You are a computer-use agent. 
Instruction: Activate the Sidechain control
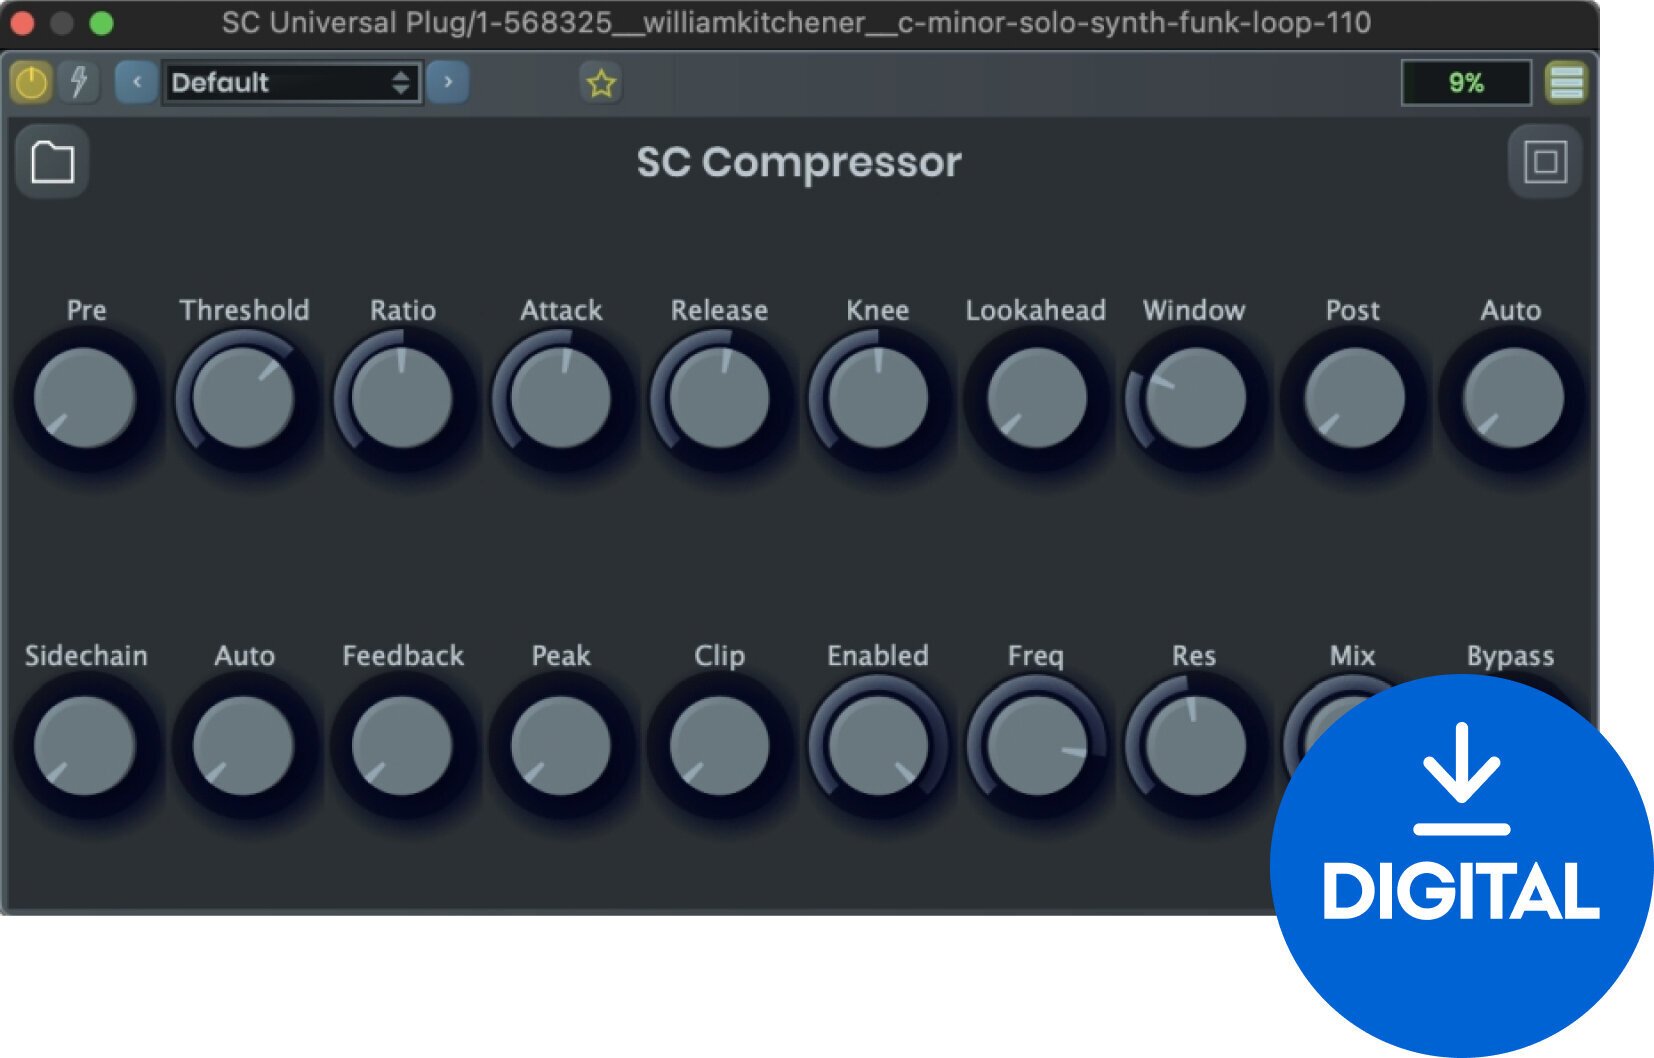[85, 745]
